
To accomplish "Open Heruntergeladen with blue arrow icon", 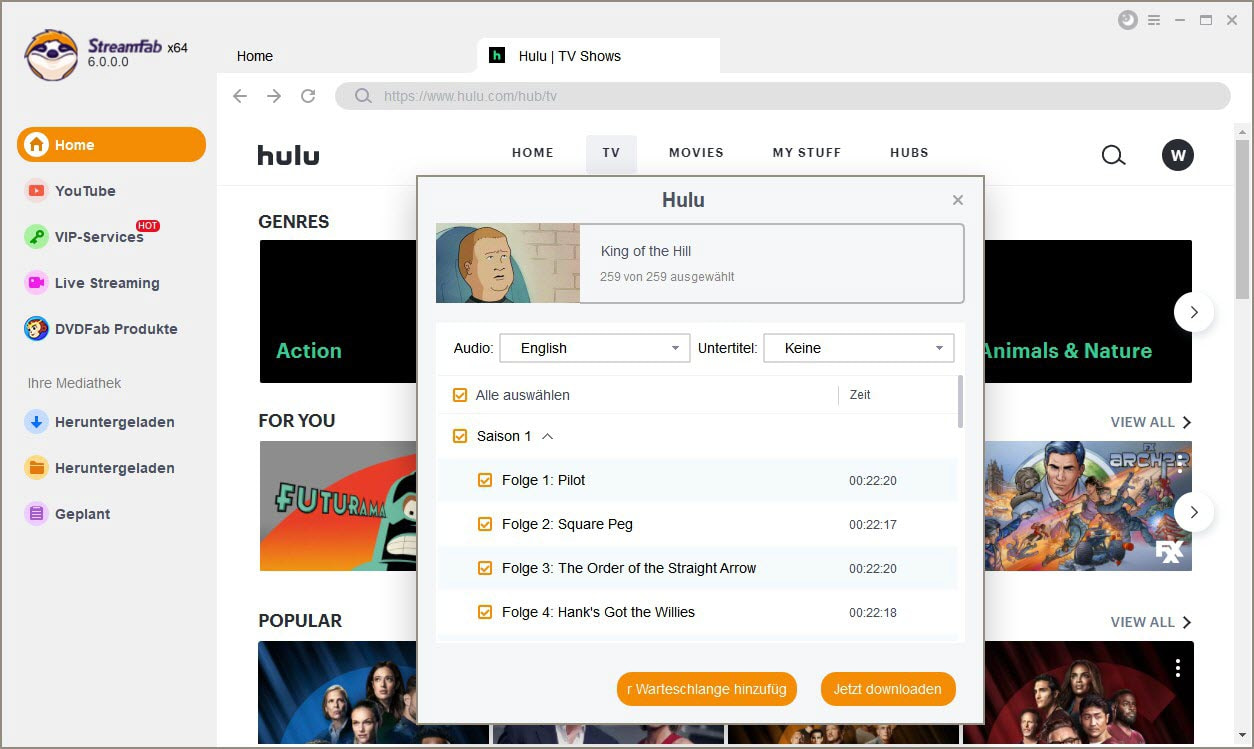I will click(100, 422).
